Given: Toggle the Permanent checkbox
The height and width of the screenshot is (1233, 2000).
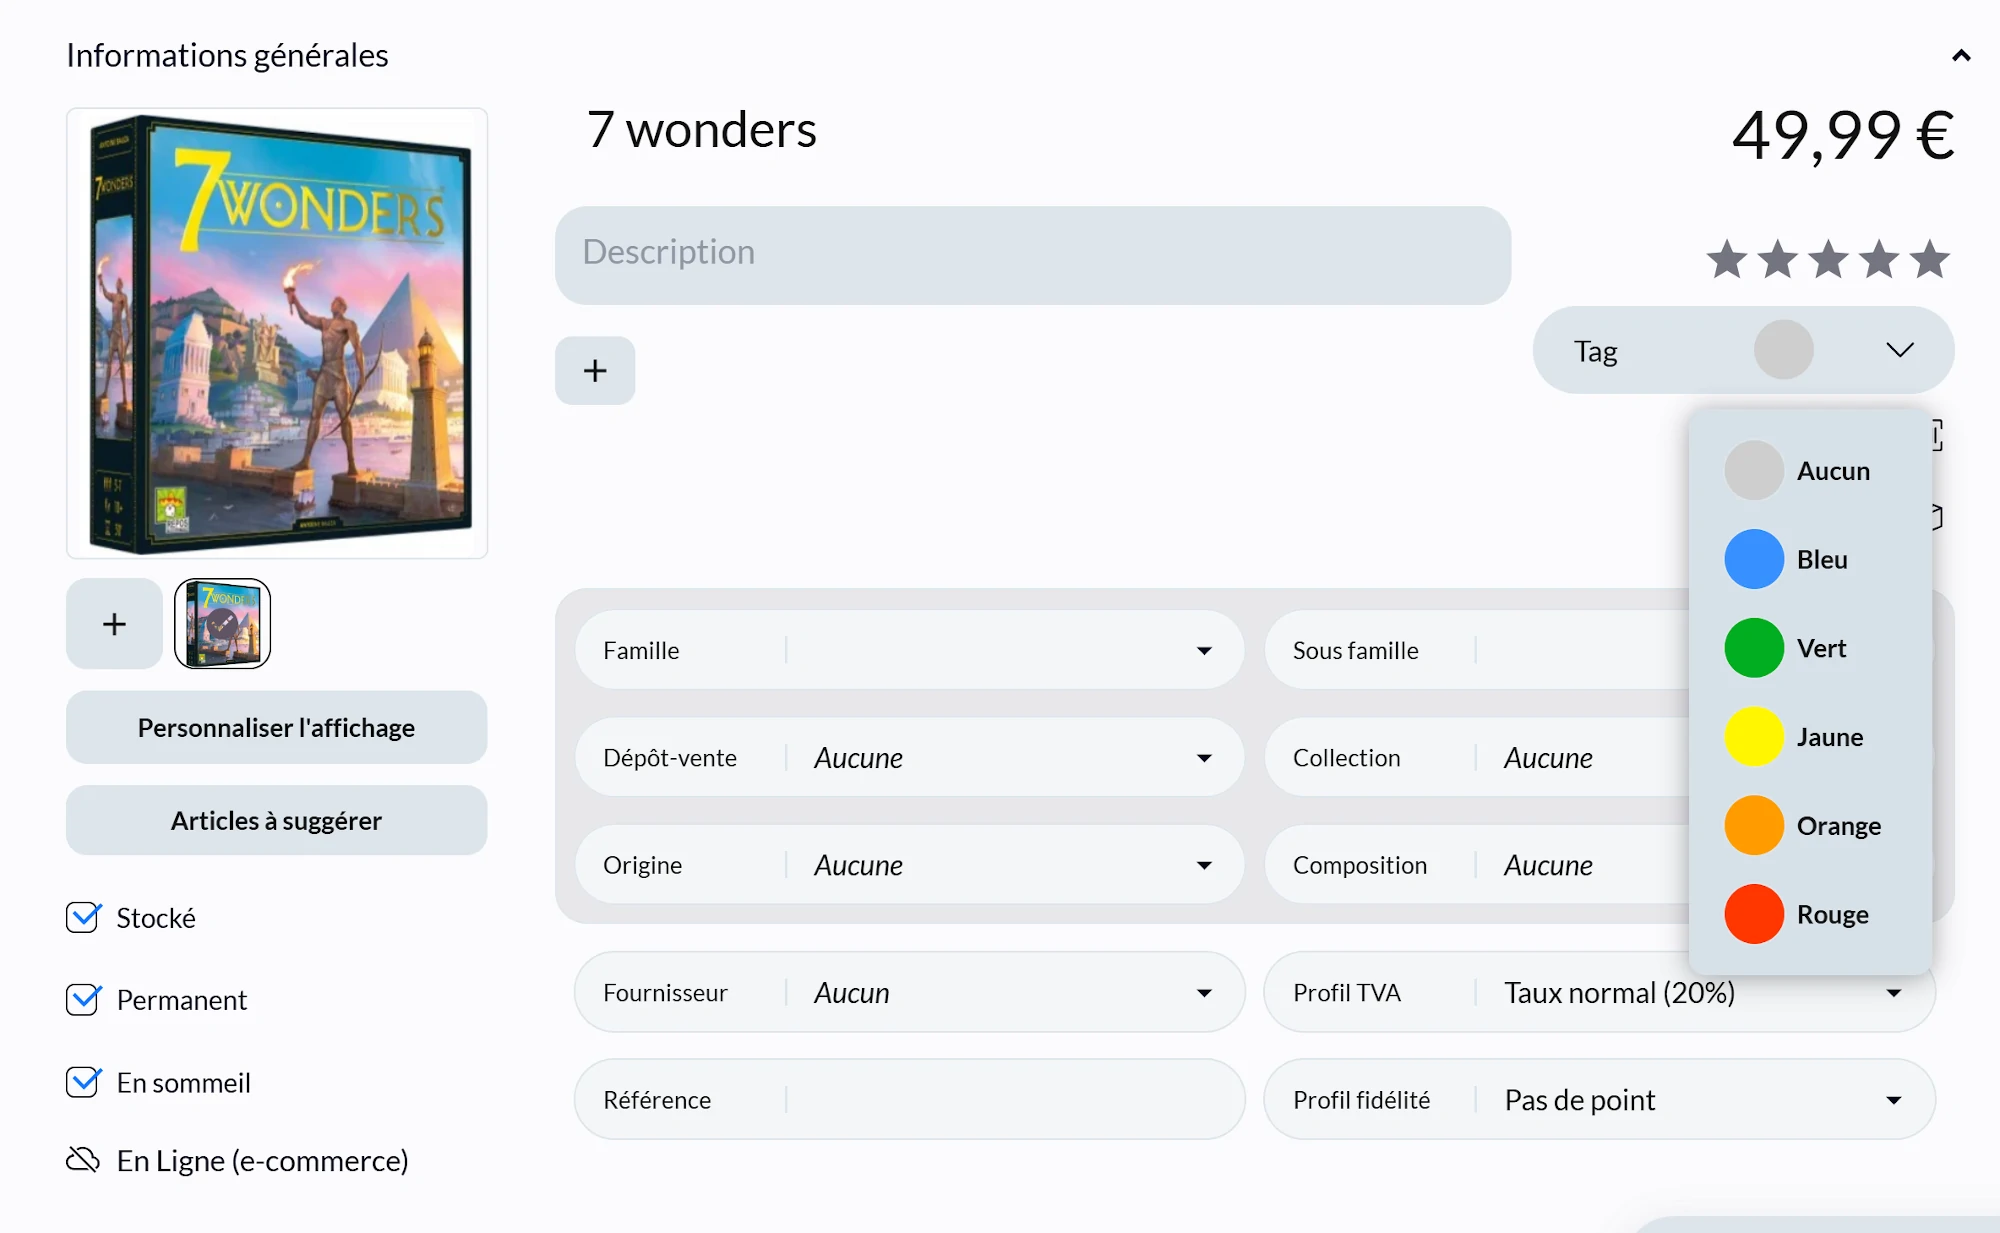Looking at the screenshot, I should tap(83, 1000).
